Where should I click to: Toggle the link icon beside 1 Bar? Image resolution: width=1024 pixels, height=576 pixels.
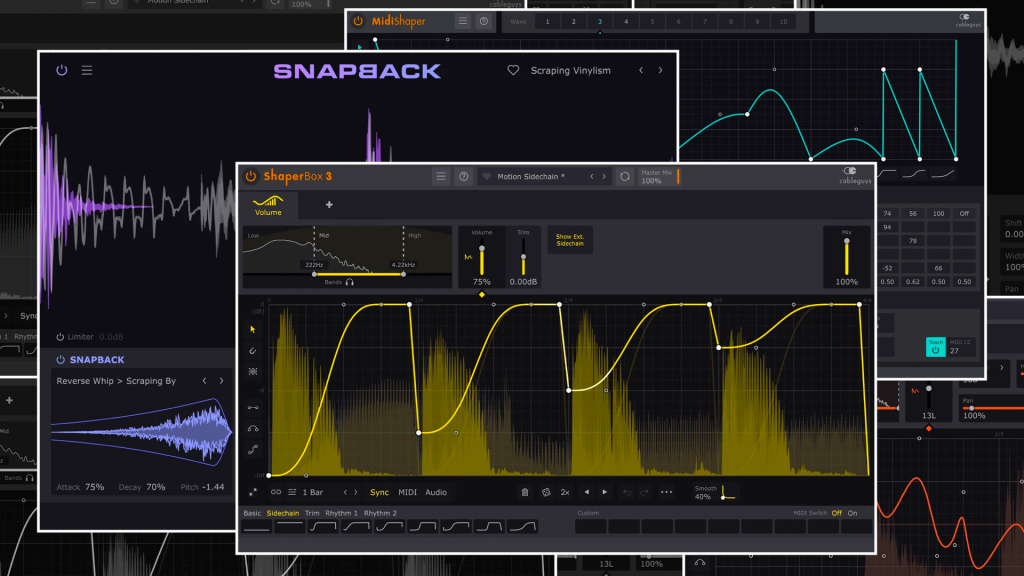coord(276,492)
